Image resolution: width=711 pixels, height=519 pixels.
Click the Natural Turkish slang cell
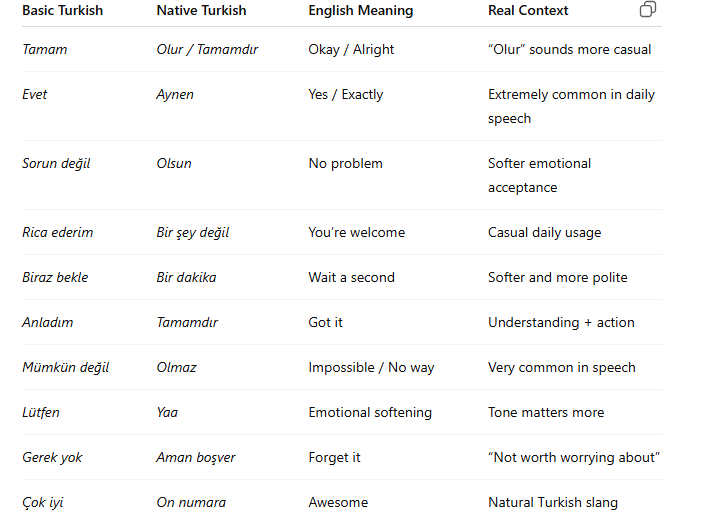(x=553, y=503)
